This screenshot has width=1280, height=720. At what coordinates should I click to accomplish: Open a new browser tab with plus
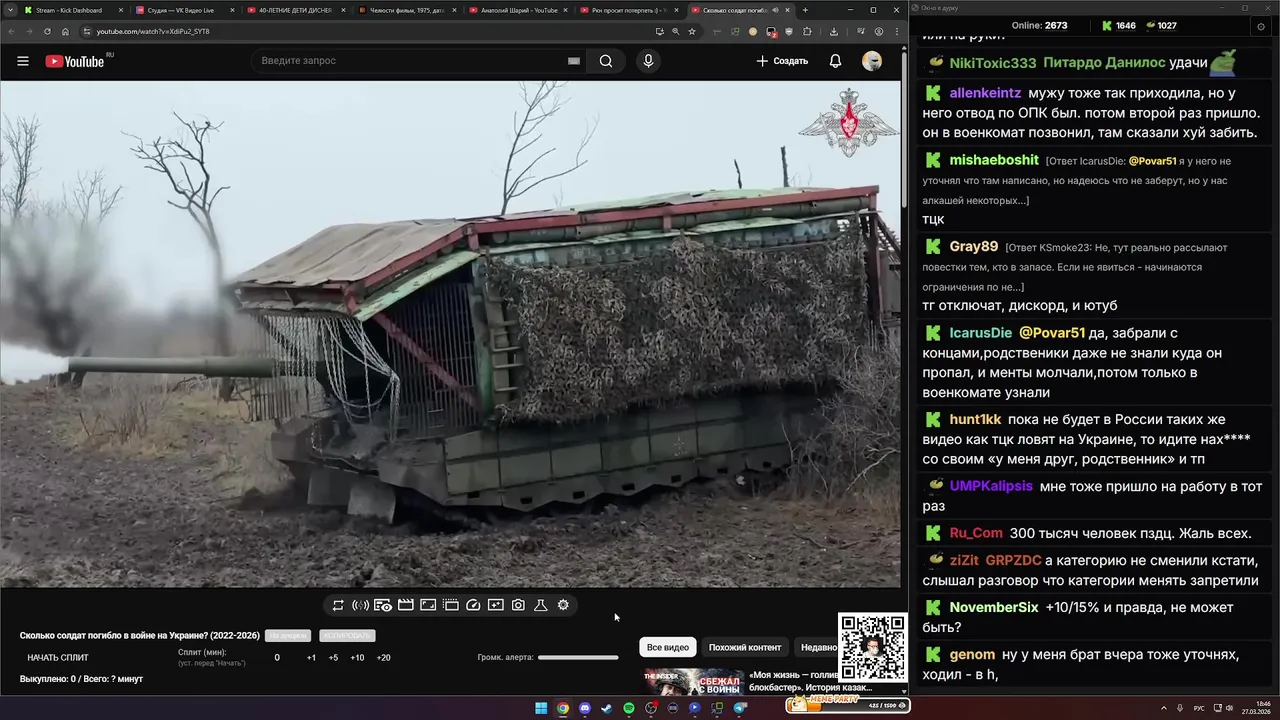(x=805, y=10)
